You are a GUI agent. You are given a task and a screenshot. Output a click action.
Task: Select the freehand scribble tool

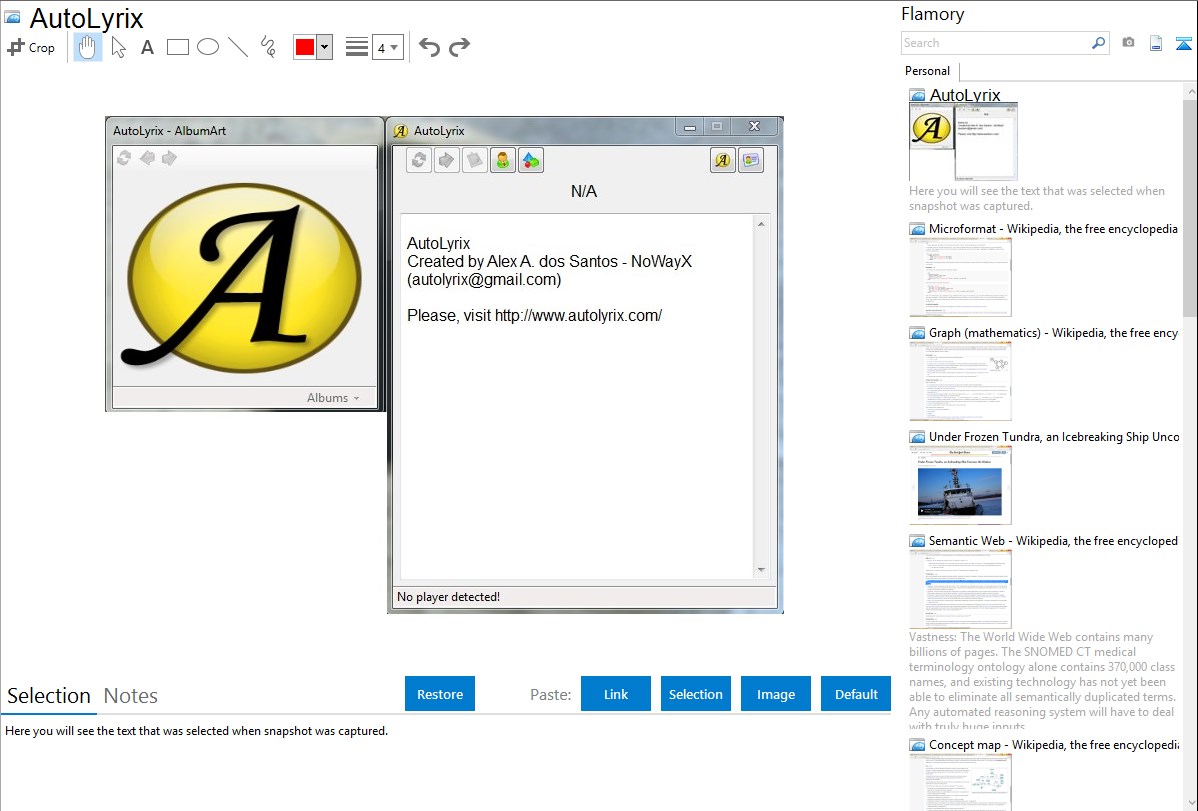pos(268,47)
